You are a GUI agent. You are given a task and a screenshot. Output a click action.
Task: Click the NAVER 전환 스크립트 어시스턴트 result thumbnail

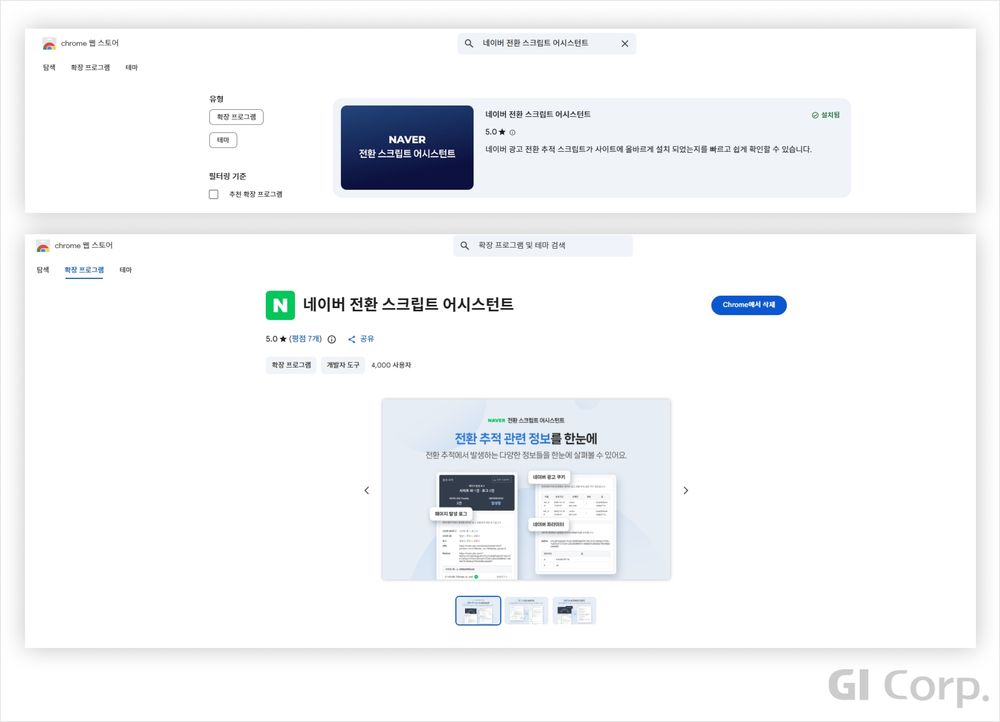[x=407, y=147]
